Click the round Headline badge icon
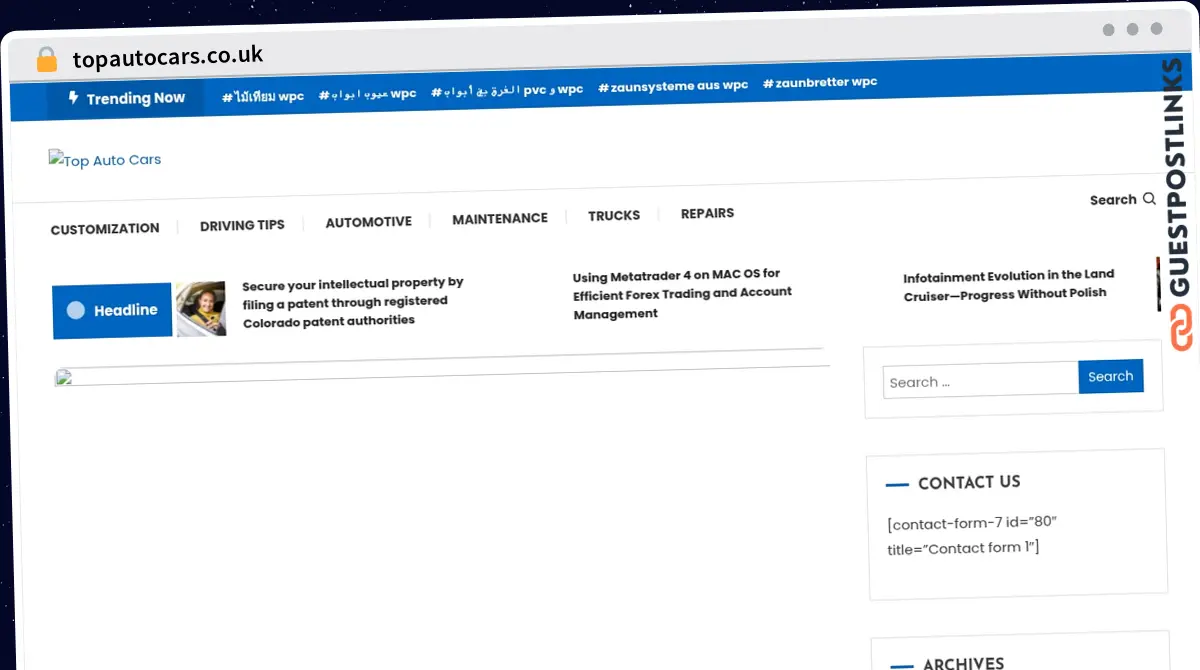Screen dimensions: 1200x670 pos(76,311)
